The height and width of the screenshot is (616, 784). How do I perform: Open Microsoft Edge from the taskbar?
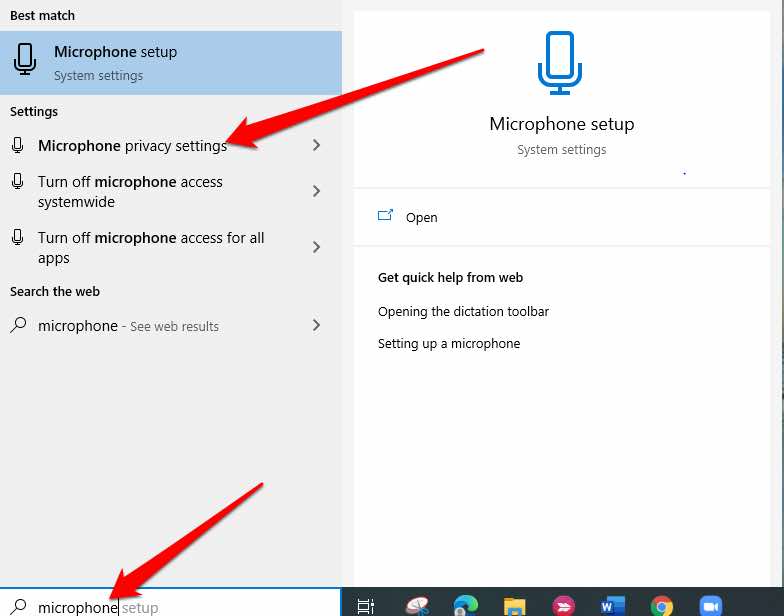point(466,605)
